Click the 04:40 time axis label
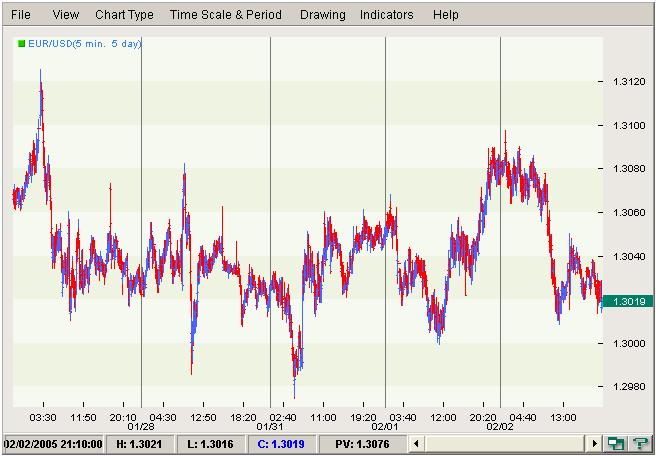Screen dimensions: 656x456 tap(523, 418)
